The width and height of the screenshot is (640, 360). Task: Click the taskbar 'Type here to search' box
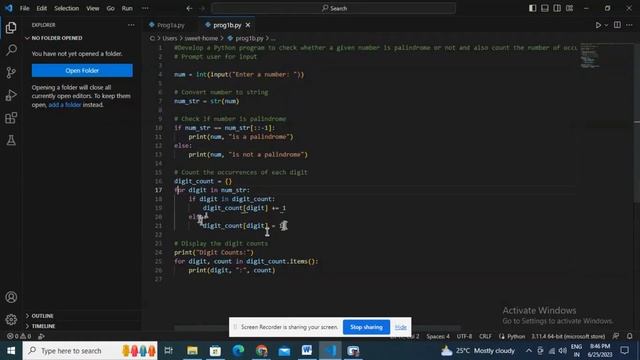(90, 351)
